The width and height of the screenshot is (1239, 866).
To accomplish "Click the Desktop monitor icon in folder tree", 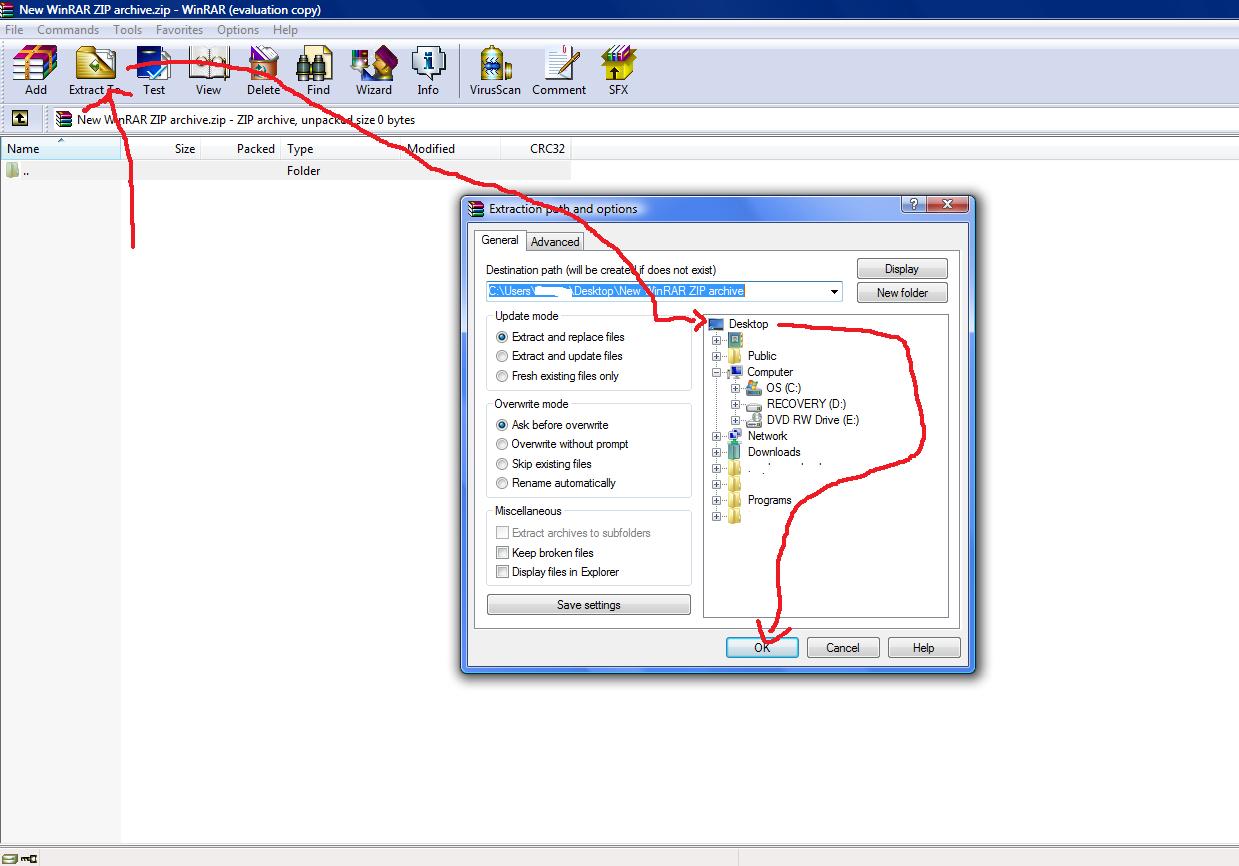I will click(716, 324).
